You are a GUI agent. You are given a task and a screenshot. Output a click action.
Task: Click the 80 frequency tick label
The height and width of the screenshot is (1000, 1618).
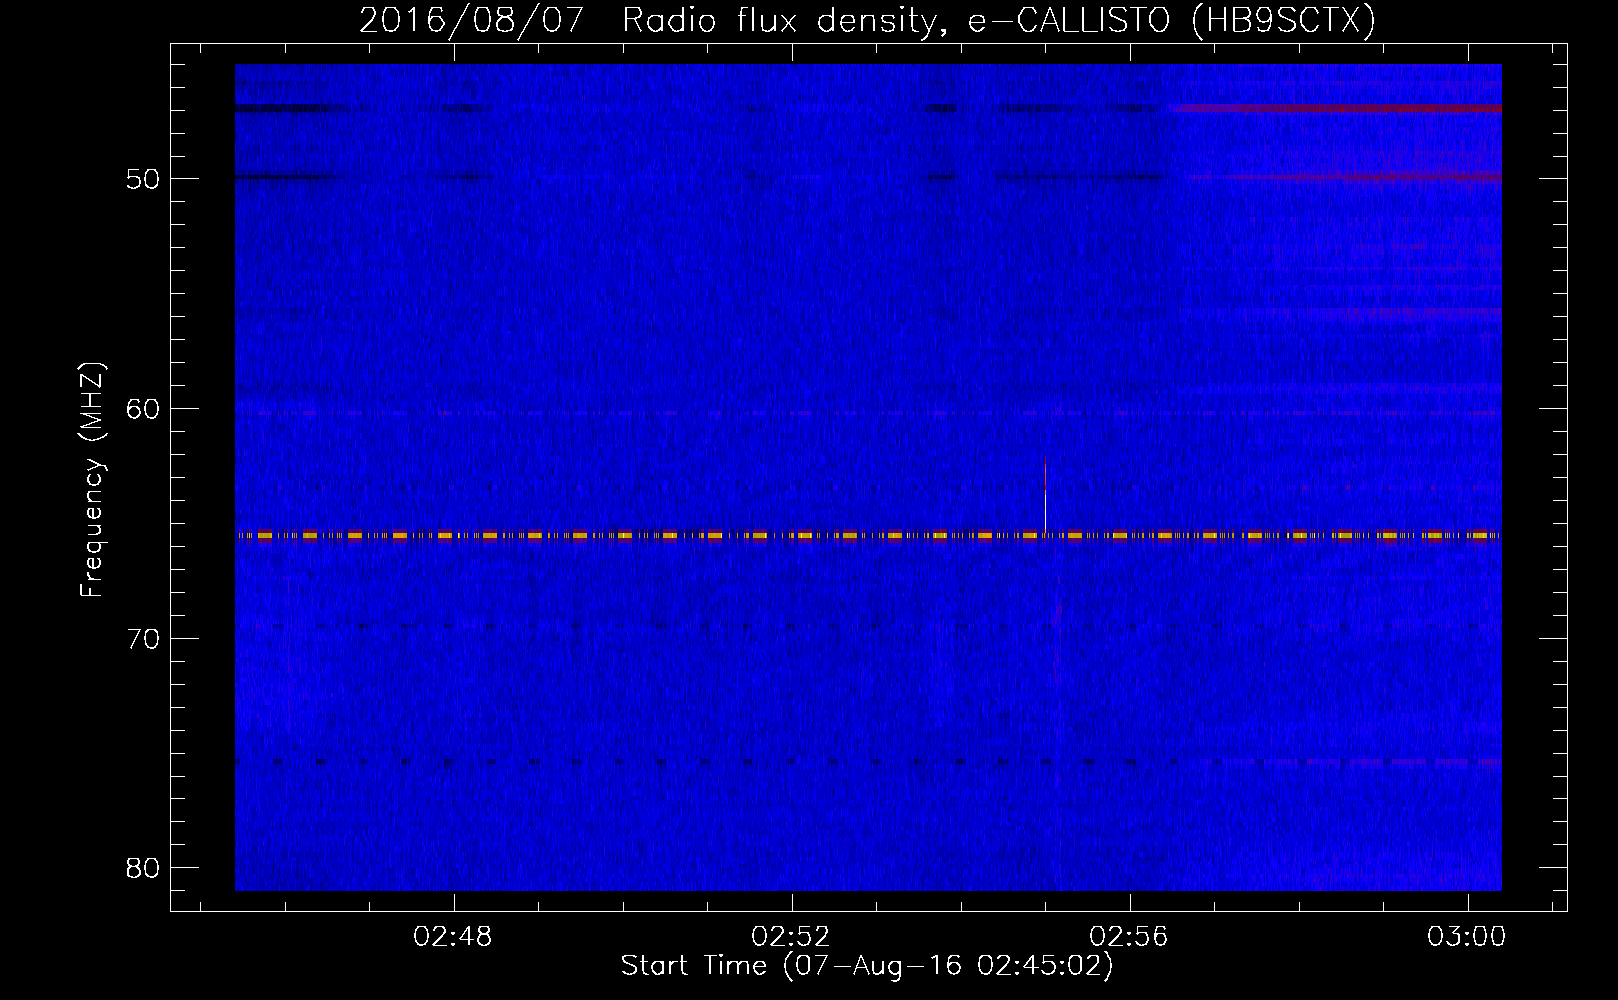click(x=143, y=868)
